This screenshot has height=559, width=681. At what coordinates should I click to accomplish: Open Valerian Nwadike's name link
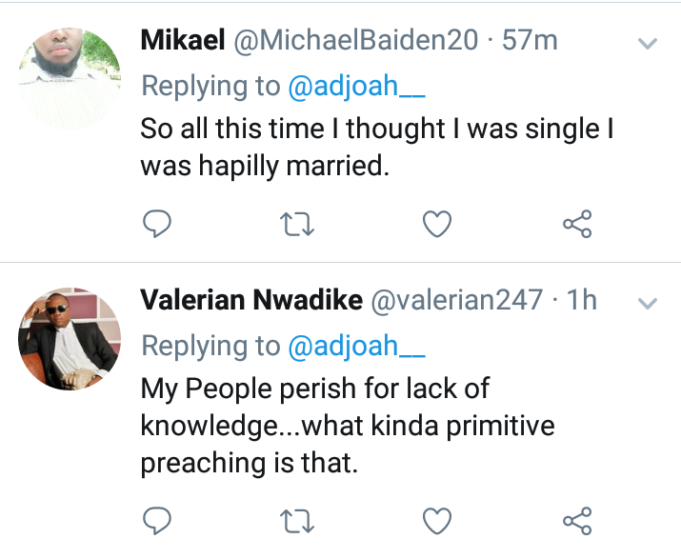(252, 301)
